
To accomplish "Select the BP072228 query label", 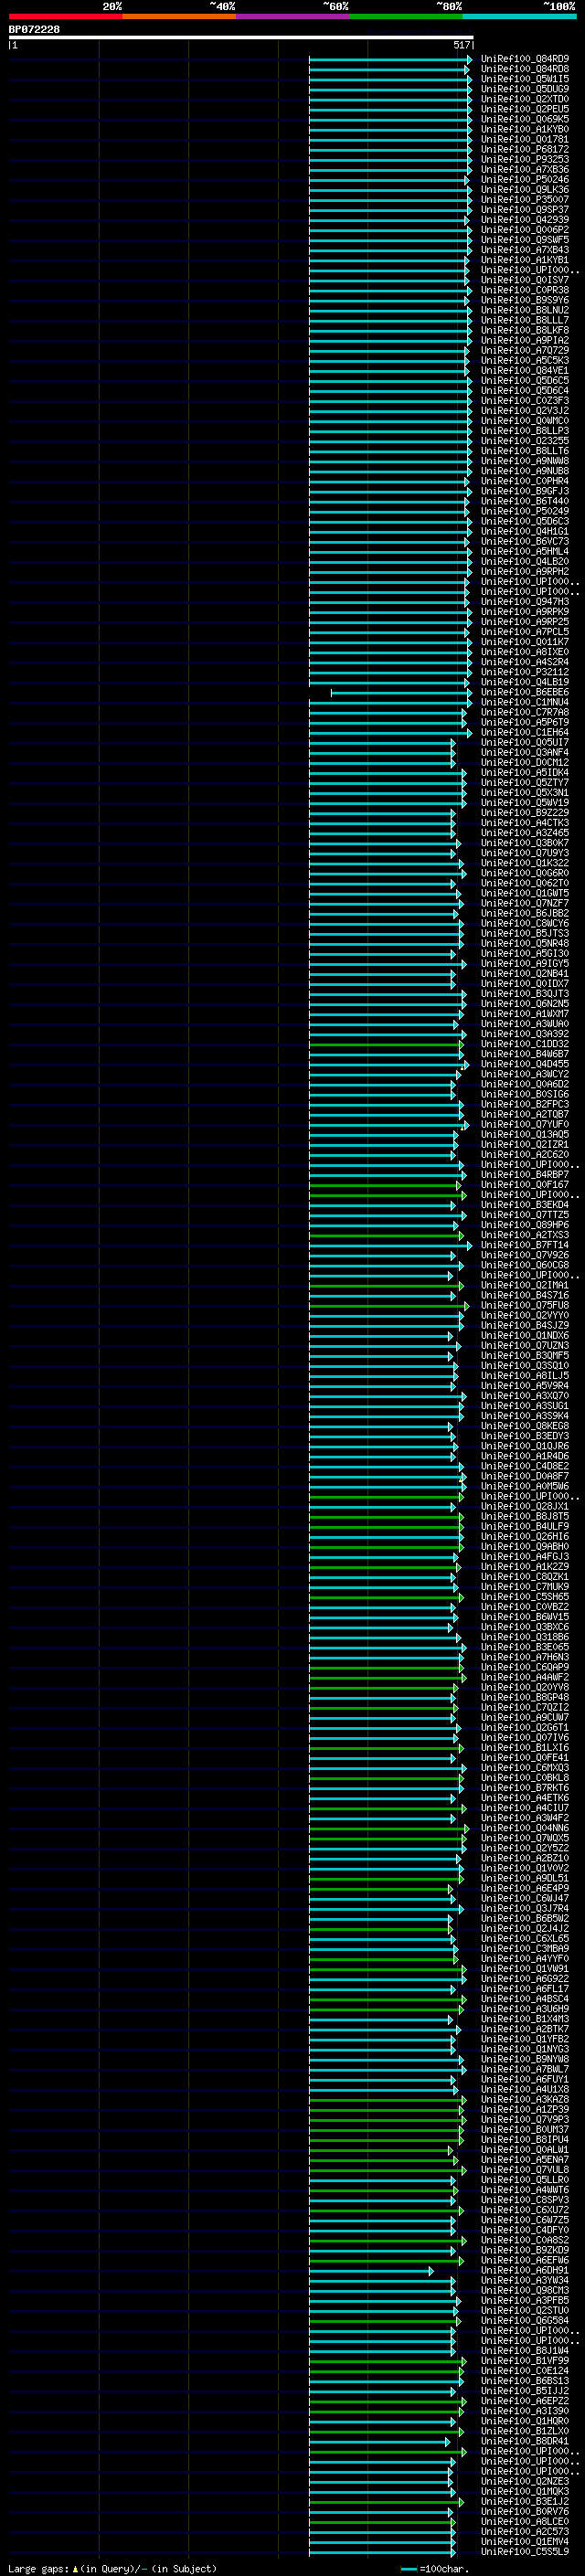I will tap(34, 29).
